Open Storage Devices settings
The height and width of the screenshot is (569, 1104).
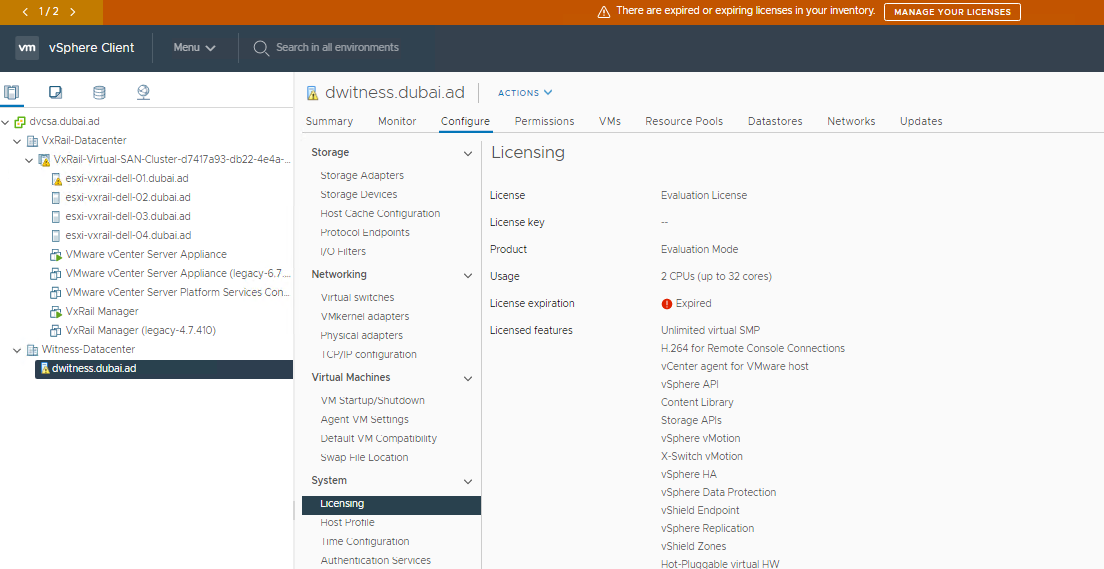coord(358,194)
